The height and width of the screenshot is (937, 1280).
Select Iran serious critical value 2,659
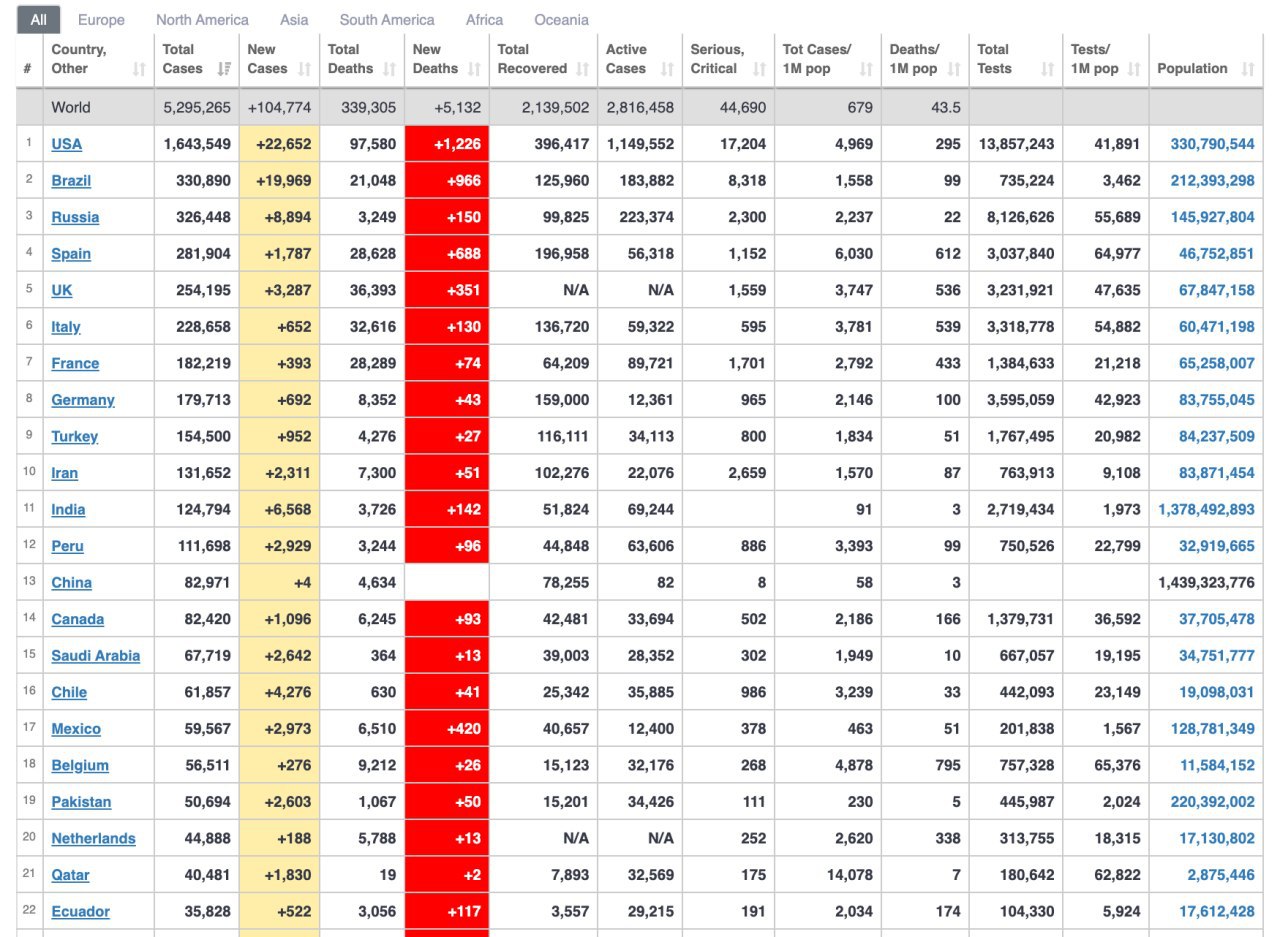pyautogui.click(x=748, y=473)
